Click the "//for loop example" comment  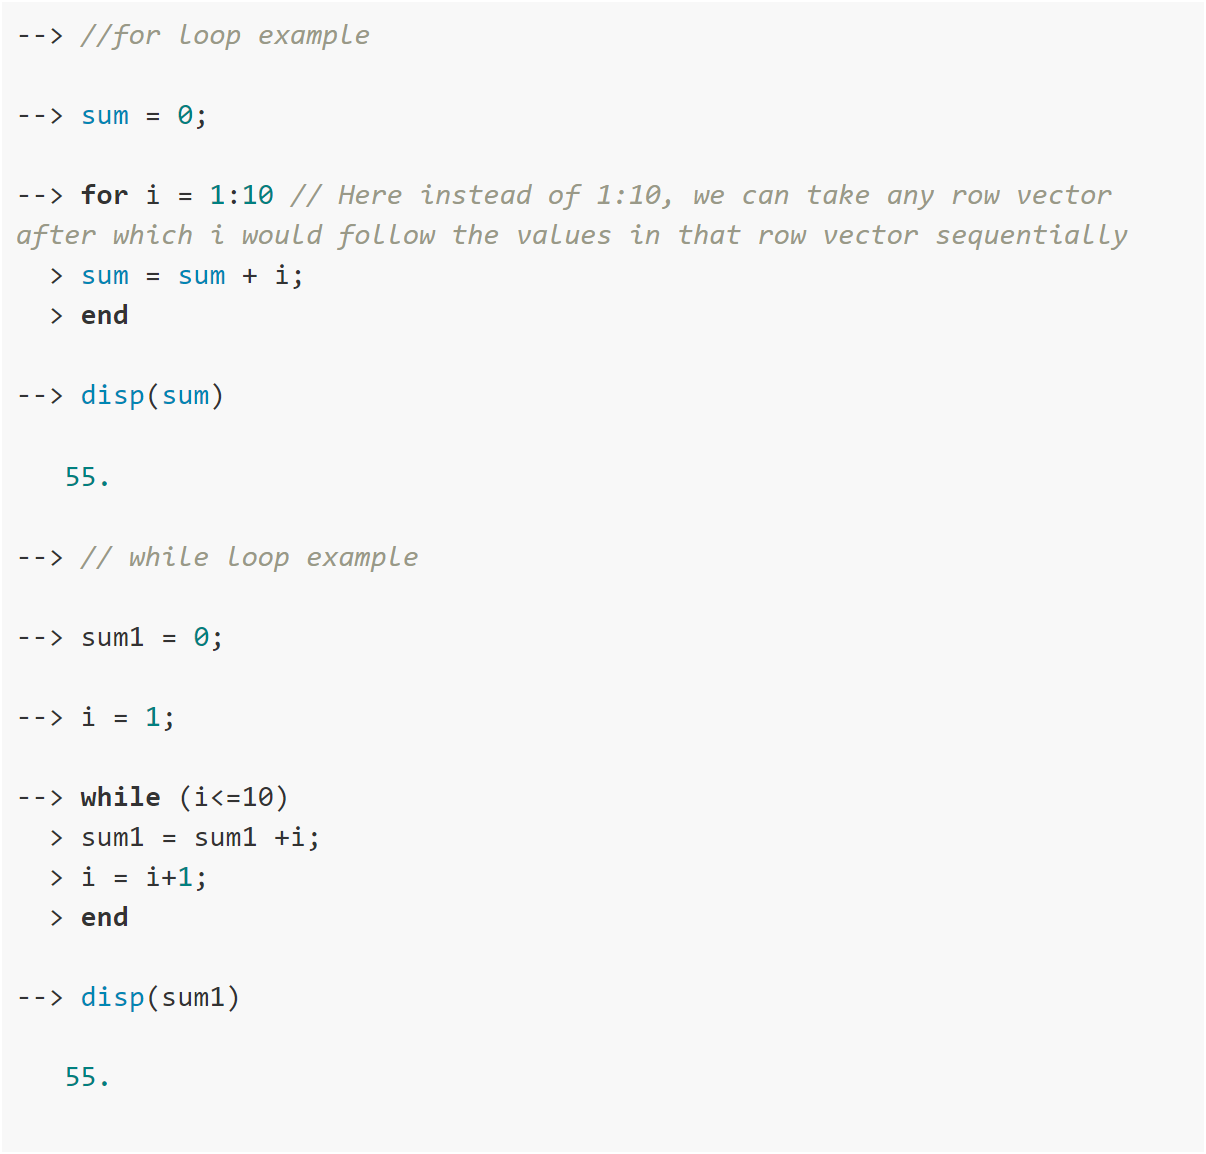click(225, 36)
